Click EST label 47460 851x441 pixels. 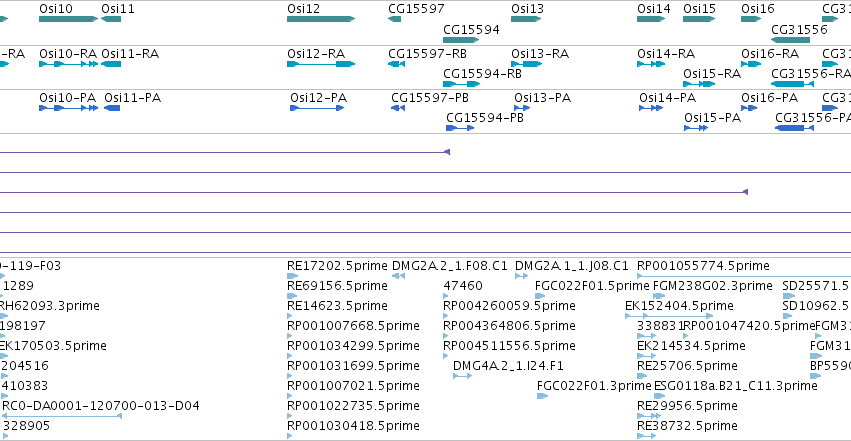[463, 286]
